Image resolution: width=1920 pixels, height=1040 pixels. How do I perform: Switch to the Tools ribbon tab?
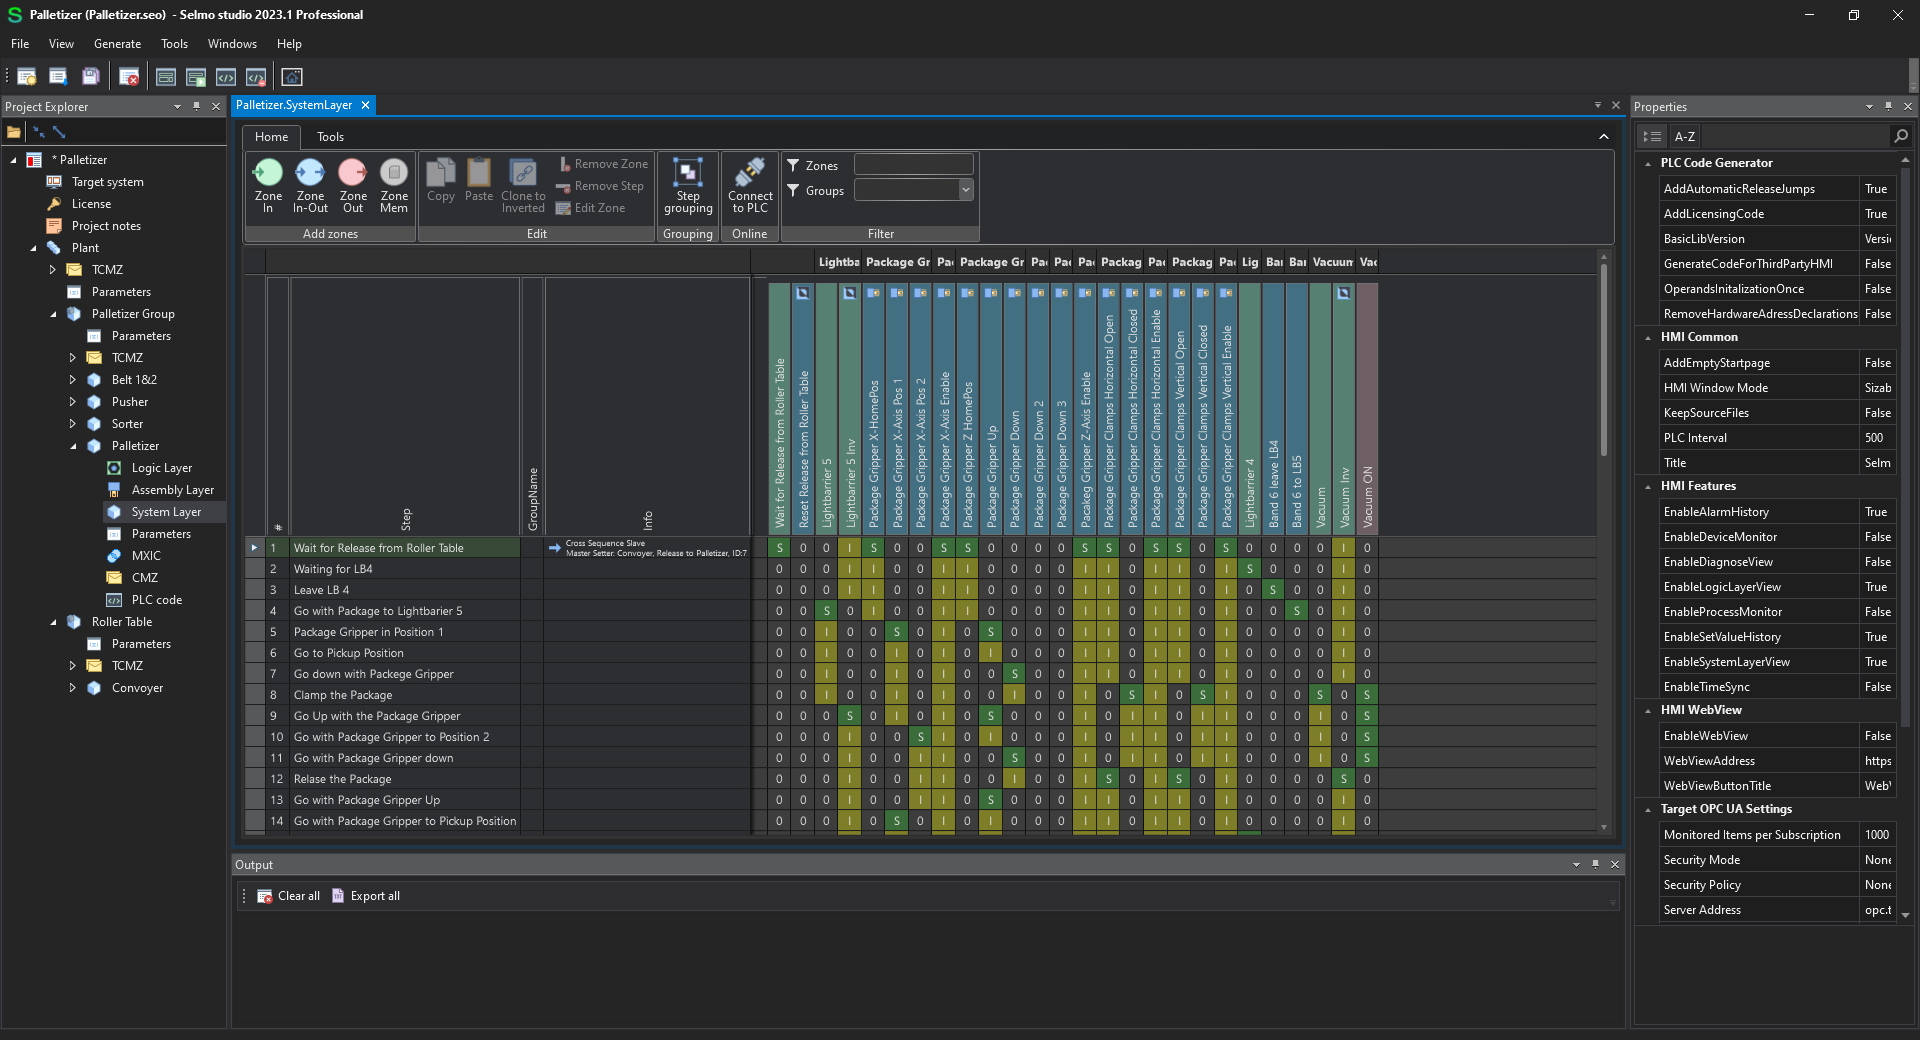pyautogui.click(x=330, y=137)
